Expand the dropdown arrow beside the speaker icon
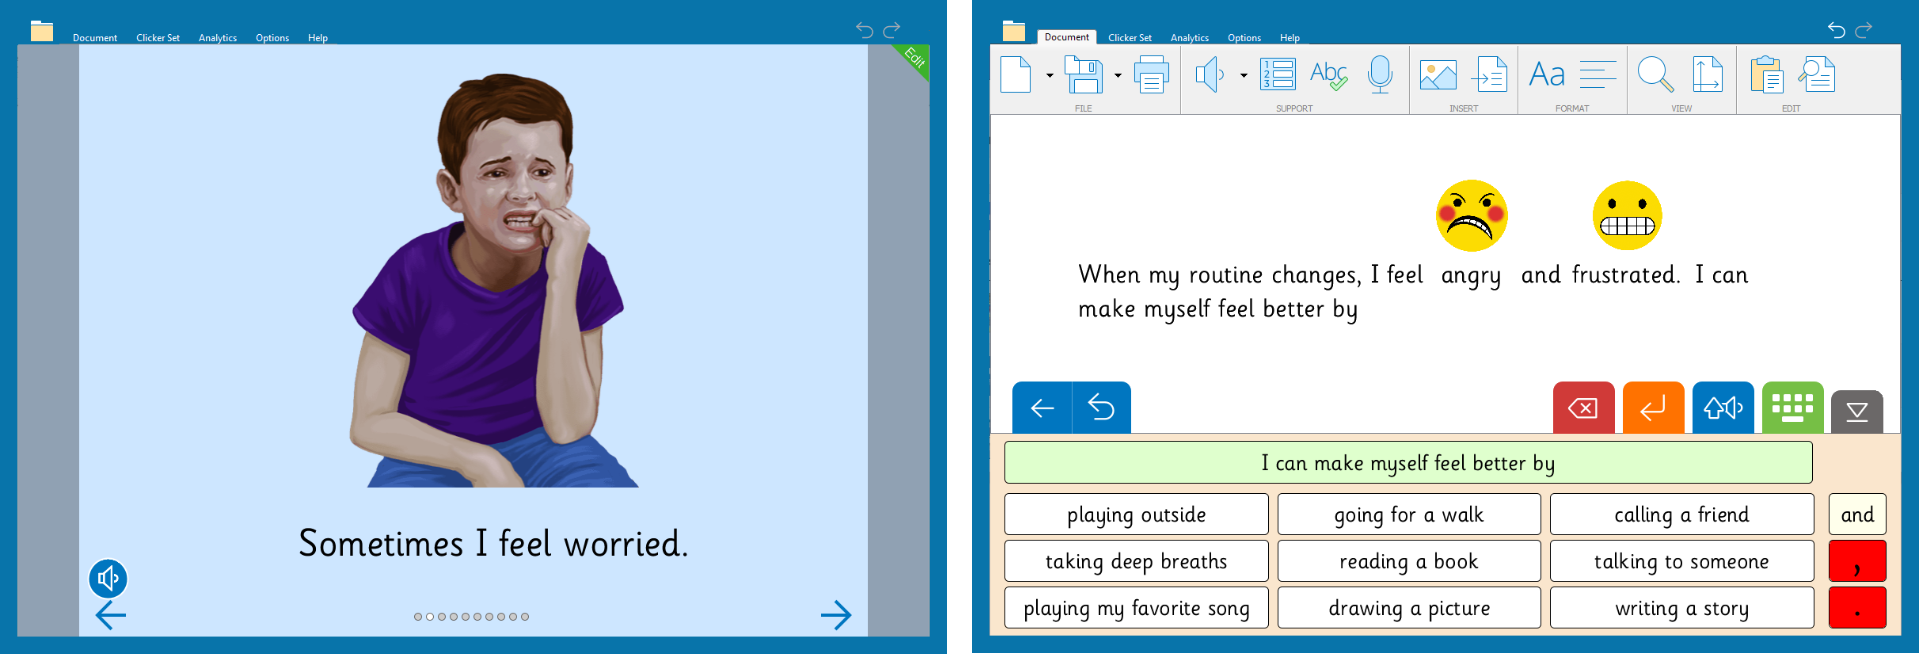Screen dimensions: 1920x654 [1243, 76]
